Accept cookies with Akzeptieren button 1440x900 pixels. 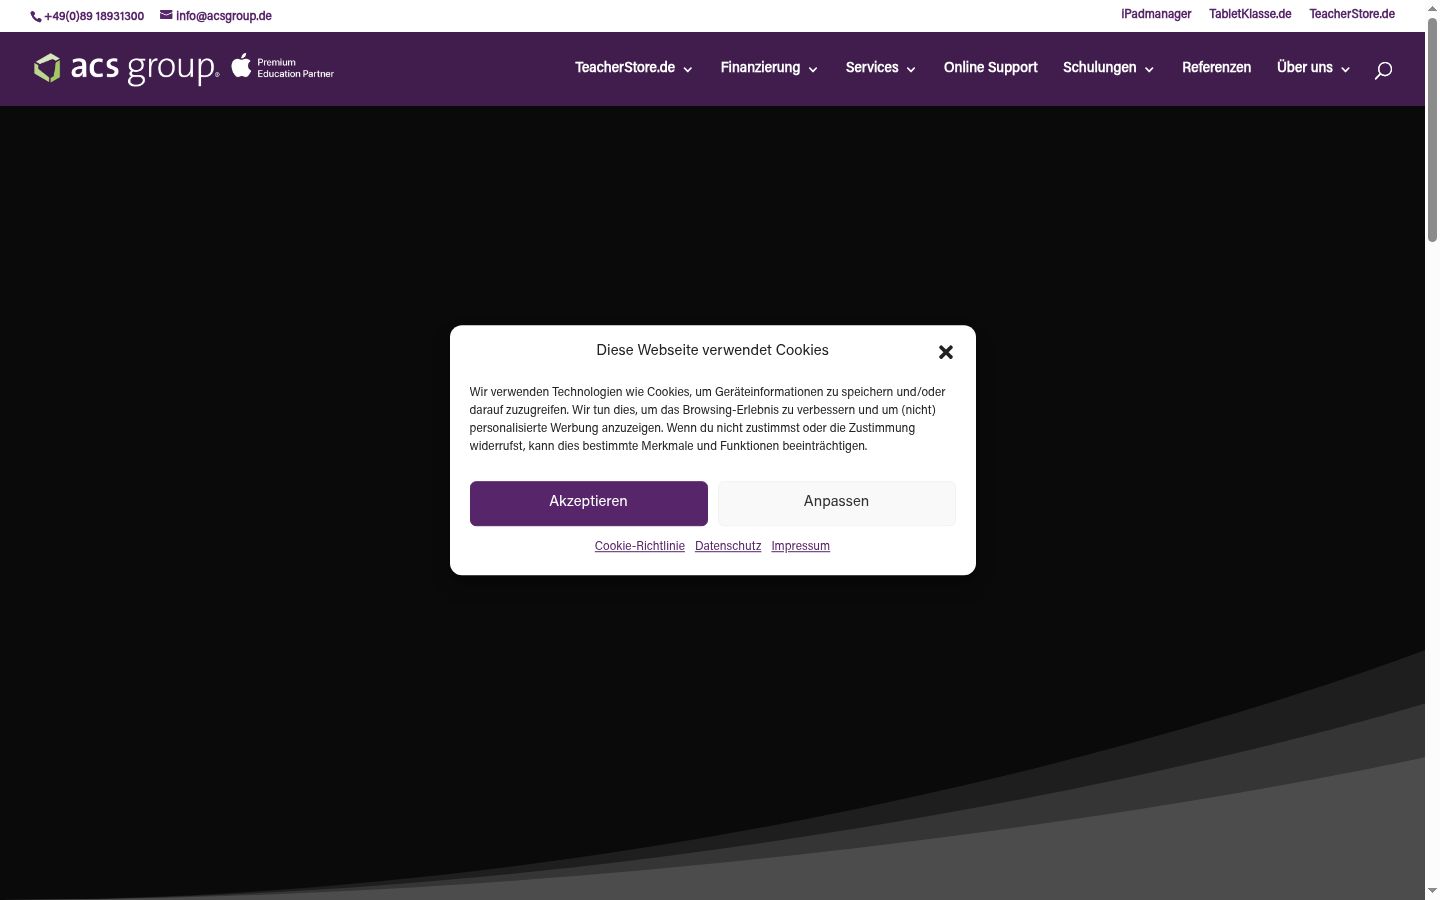coord(589,503)
